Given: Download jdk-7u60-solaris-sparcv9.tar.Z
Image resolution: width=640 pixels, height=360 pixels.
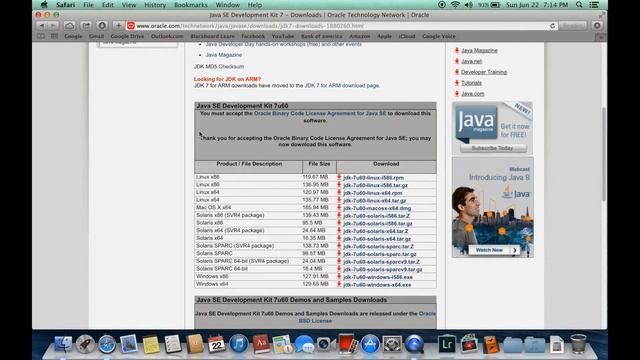Looking at the screenshot, I should (381, 262).
